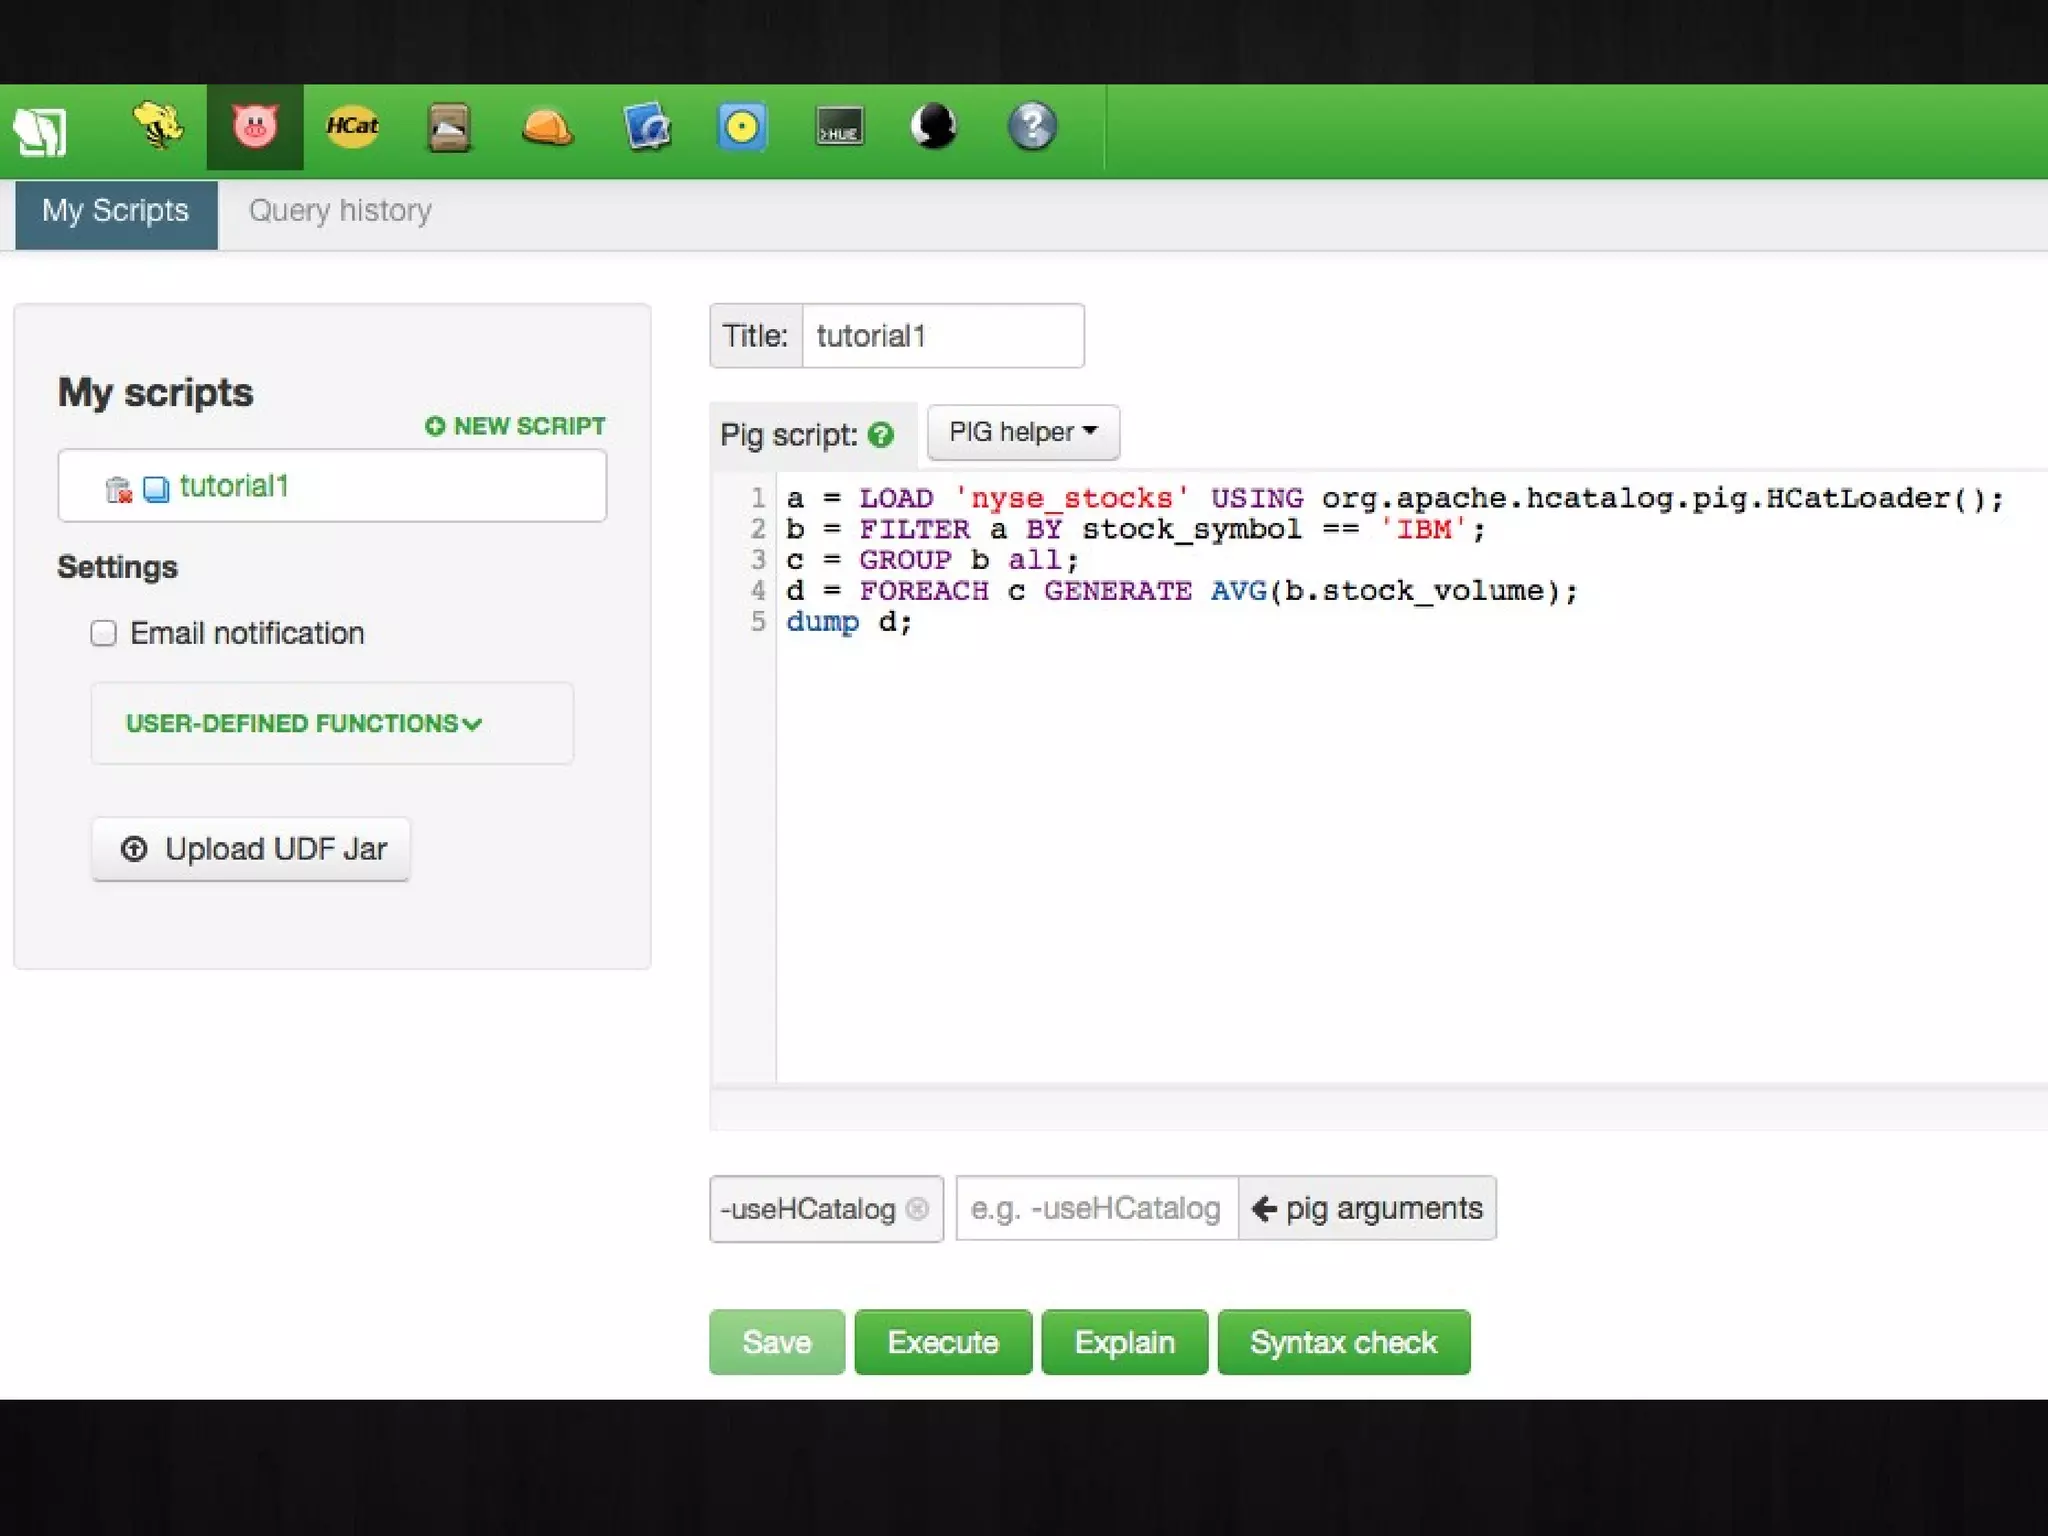
Task: Open the HCat application icon
Action: point(352,127)
